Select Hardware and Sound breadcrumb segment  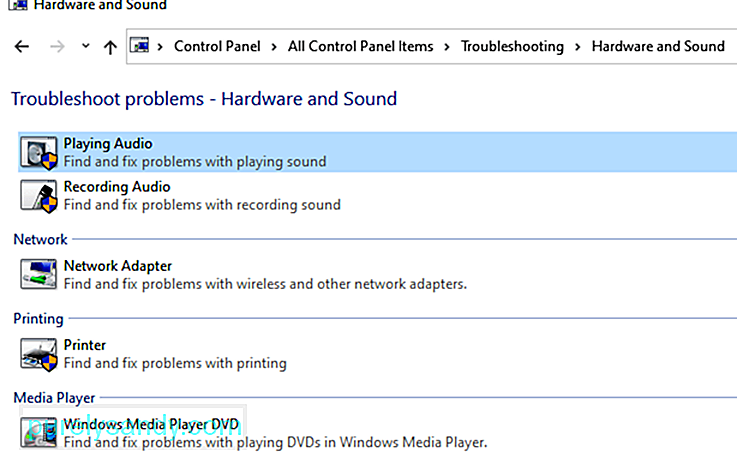point(658,46)
